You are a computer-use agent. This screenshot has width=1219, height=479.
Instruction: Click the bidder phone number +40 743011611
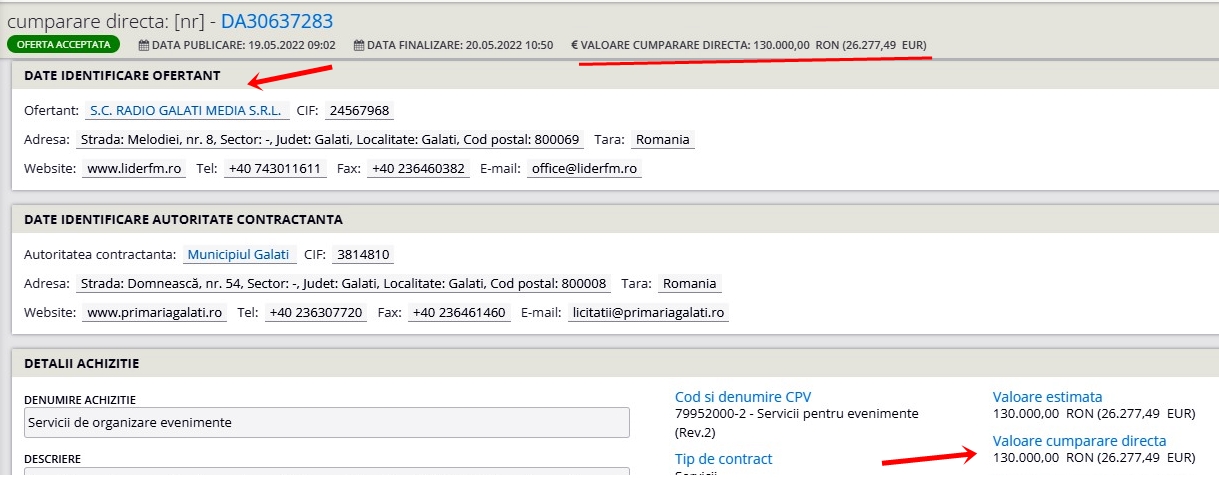coord(275,169)
